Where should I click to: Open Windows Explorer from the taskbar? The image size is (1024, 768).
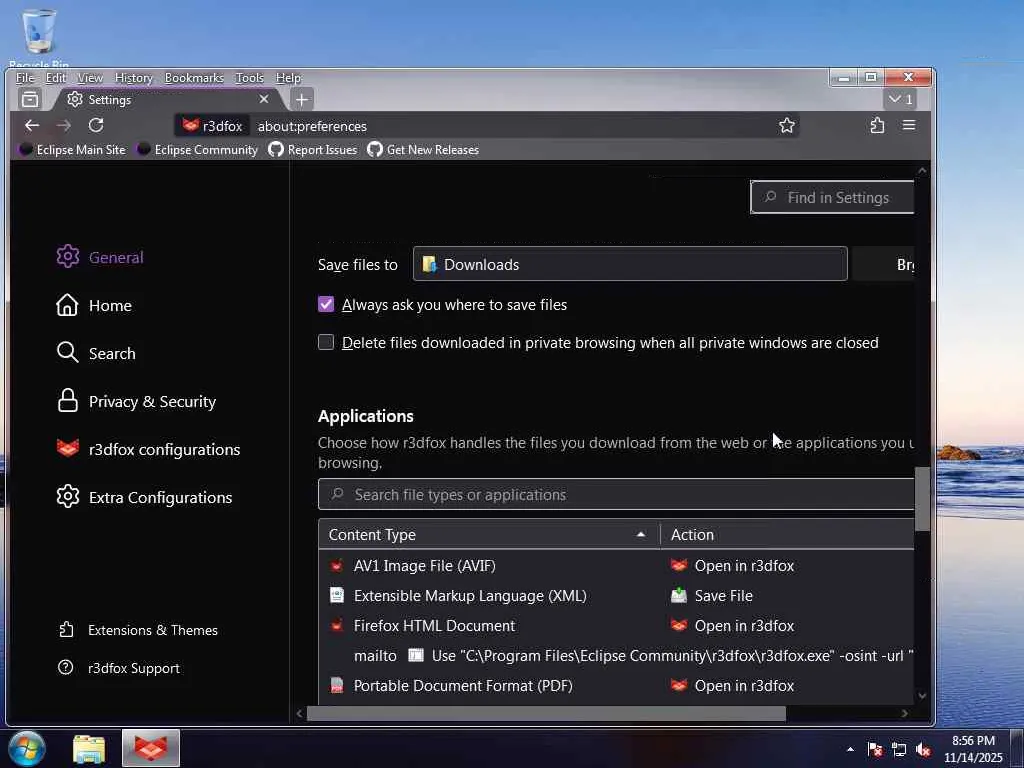(x=89, y=748)
